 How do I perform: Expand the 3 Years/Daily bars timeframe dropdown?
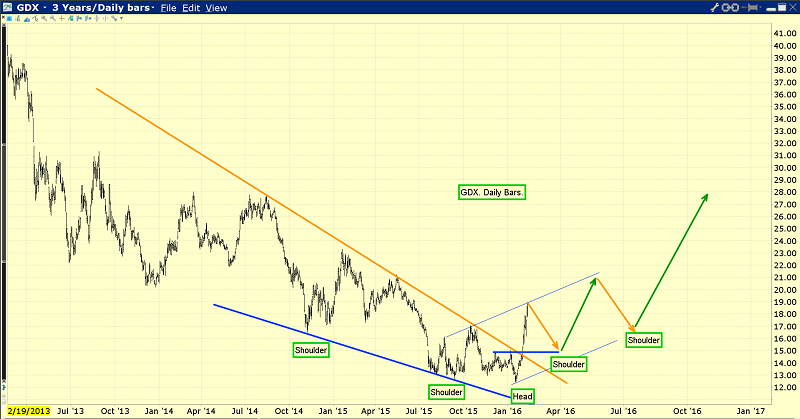pos(153,8)
